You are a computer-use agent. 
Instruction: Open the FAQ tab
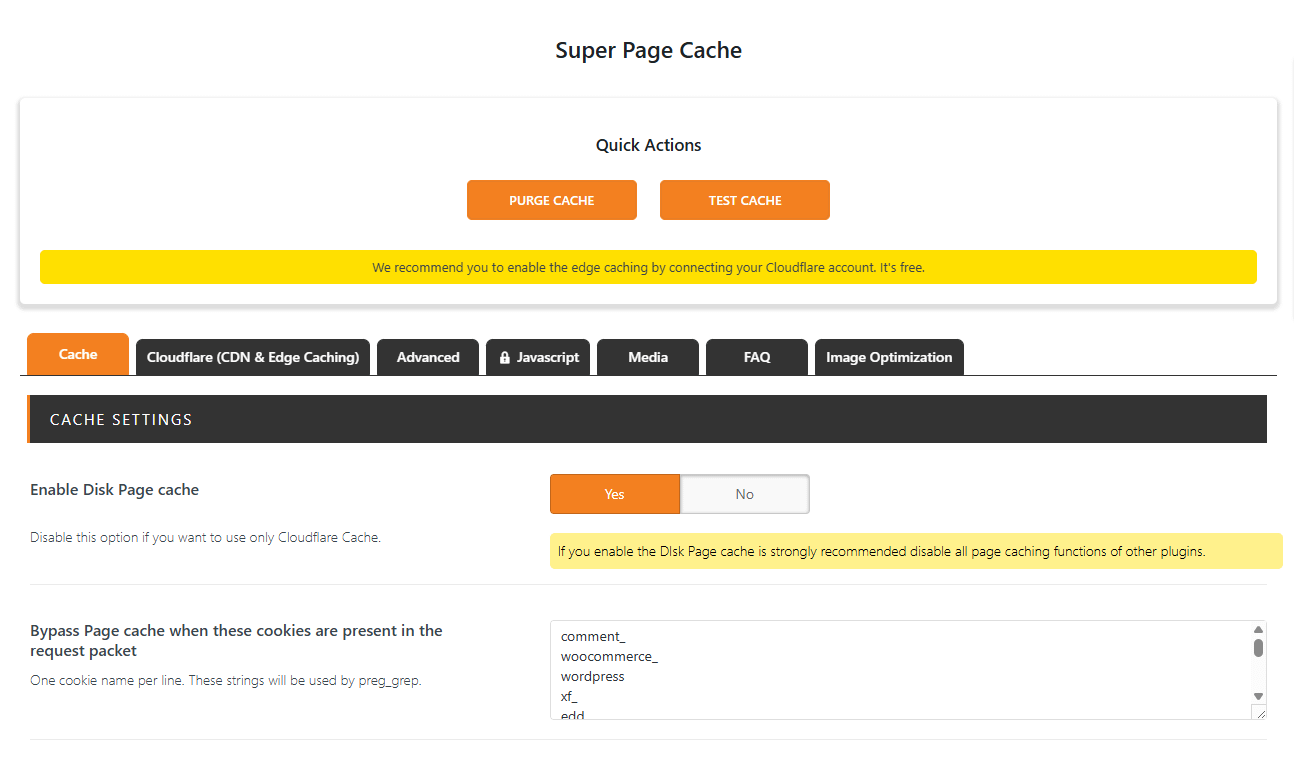(757, 357)
